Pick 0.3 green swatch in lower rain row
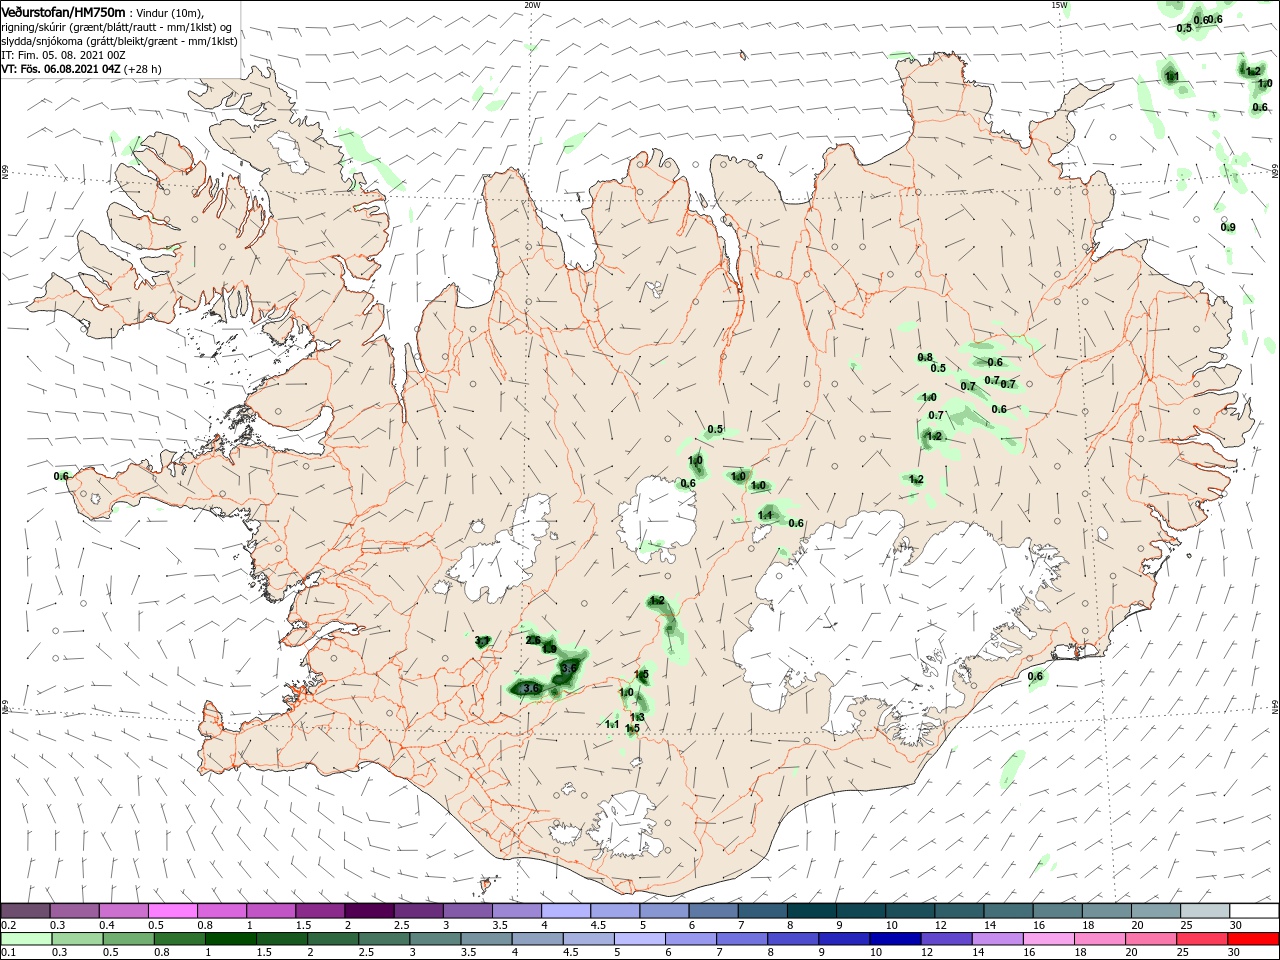The image size is (1280, 960). pyautogui.click(x=77, y=939)
